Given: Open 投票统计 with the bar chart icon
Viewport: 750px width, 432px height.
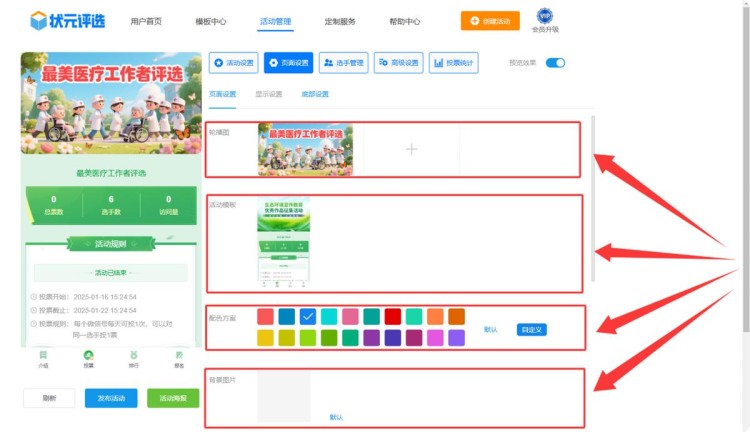Looking at the screenshot, I should 453,63.
